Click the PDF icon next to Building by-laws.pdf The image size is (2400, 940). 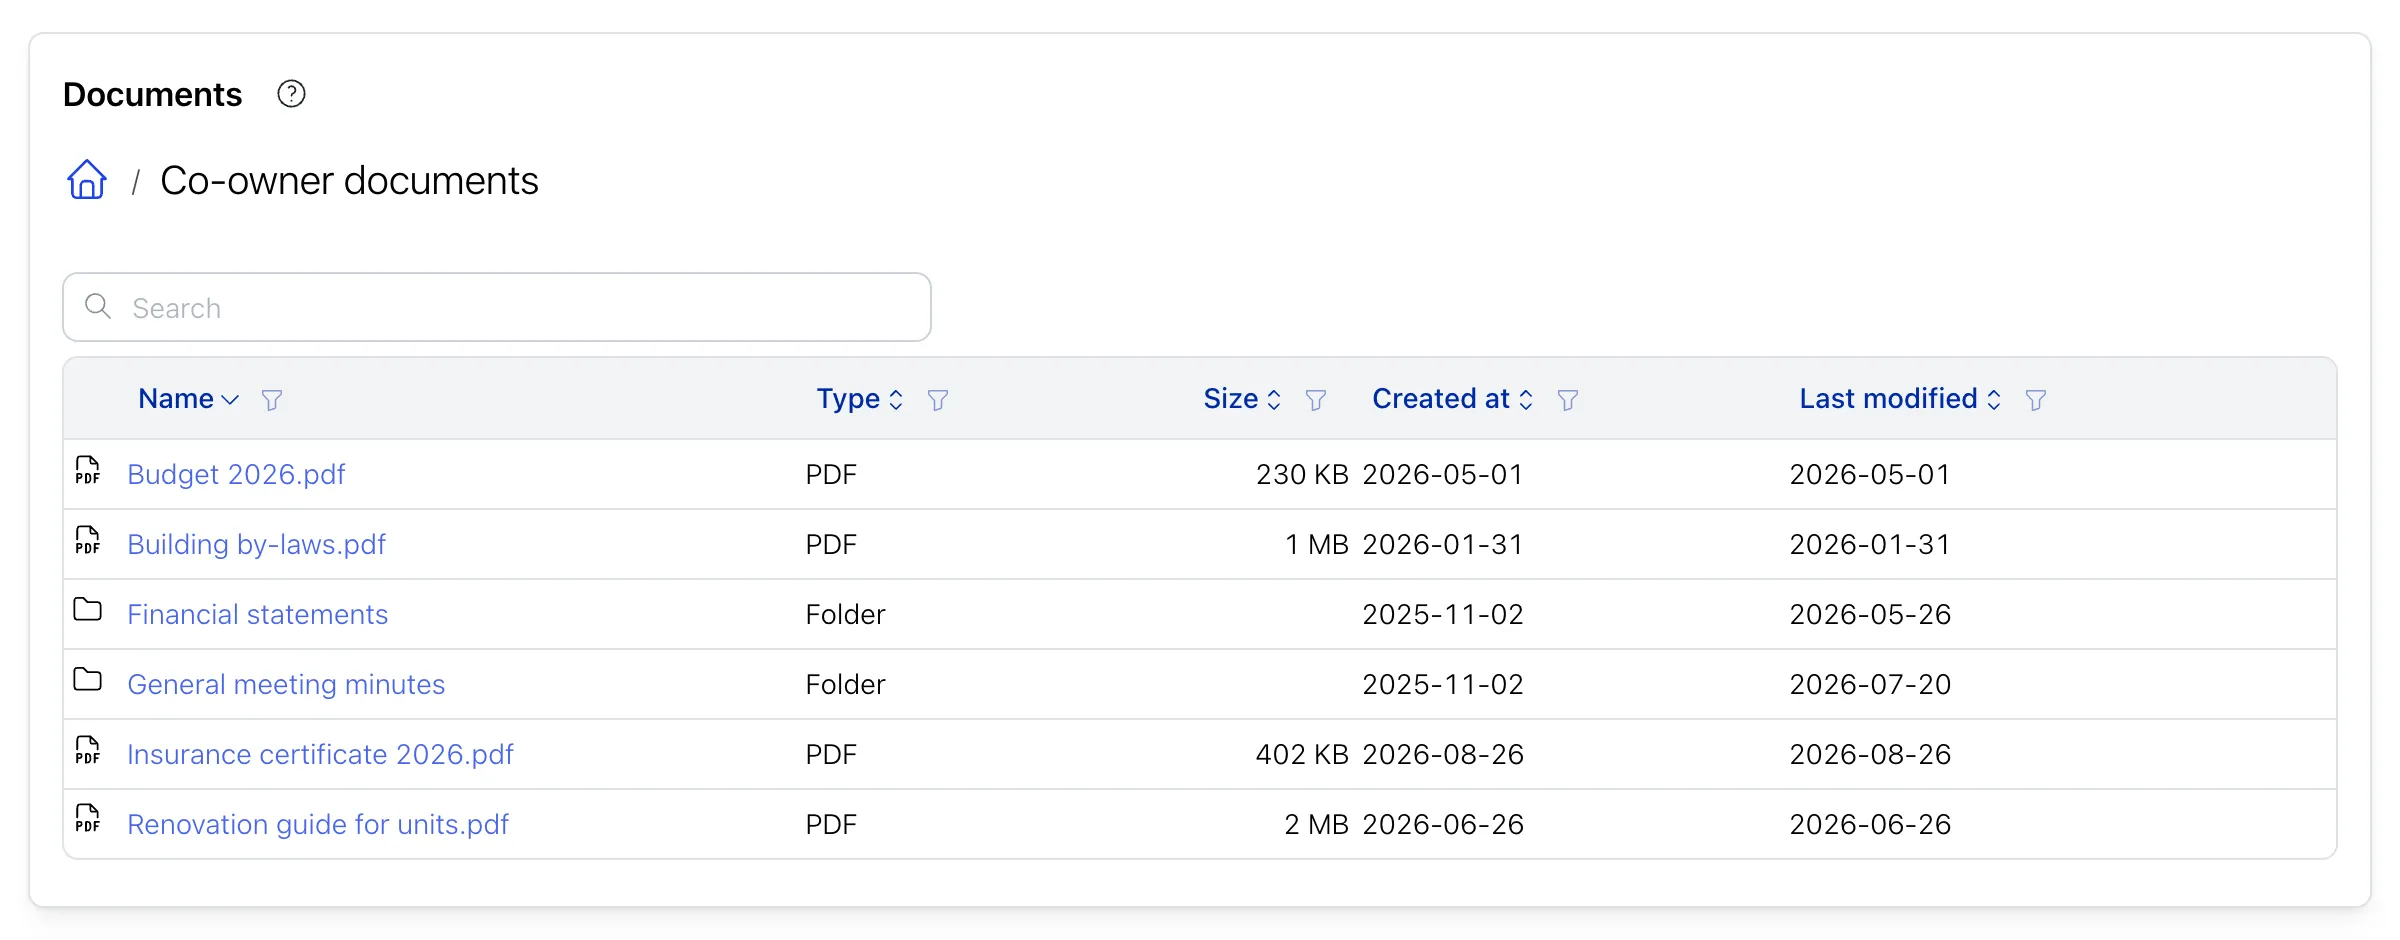tap(88, 541)
